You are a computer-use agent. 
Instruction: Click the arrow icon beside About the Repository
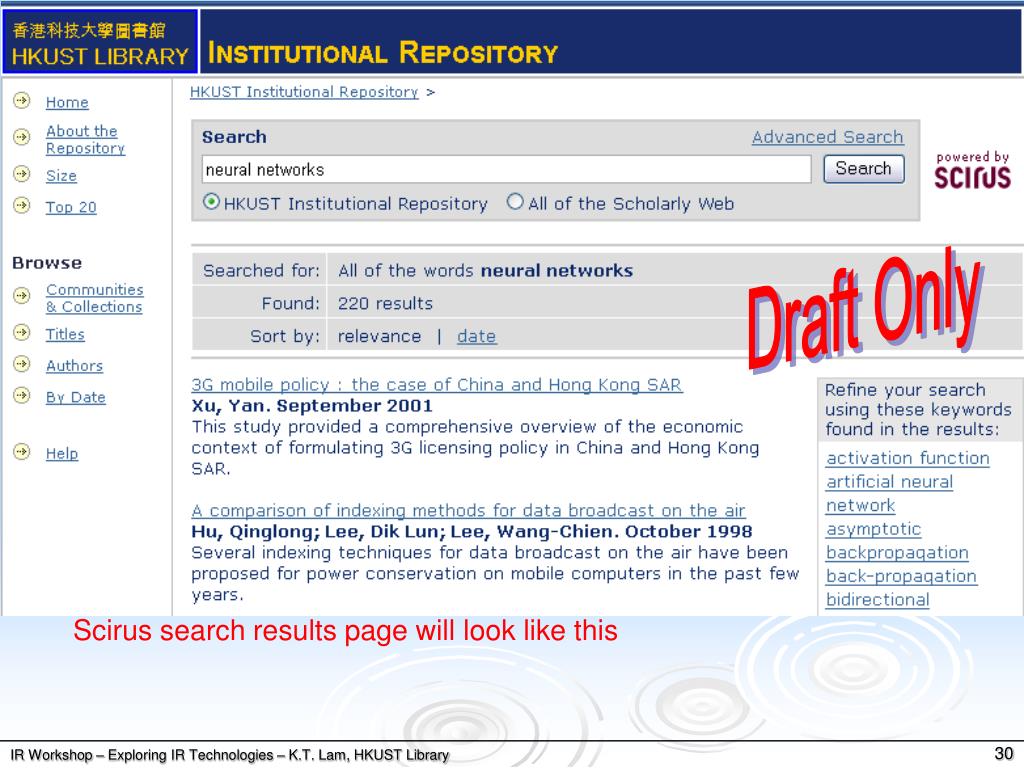pyautogui.click(x=22, y=137)
